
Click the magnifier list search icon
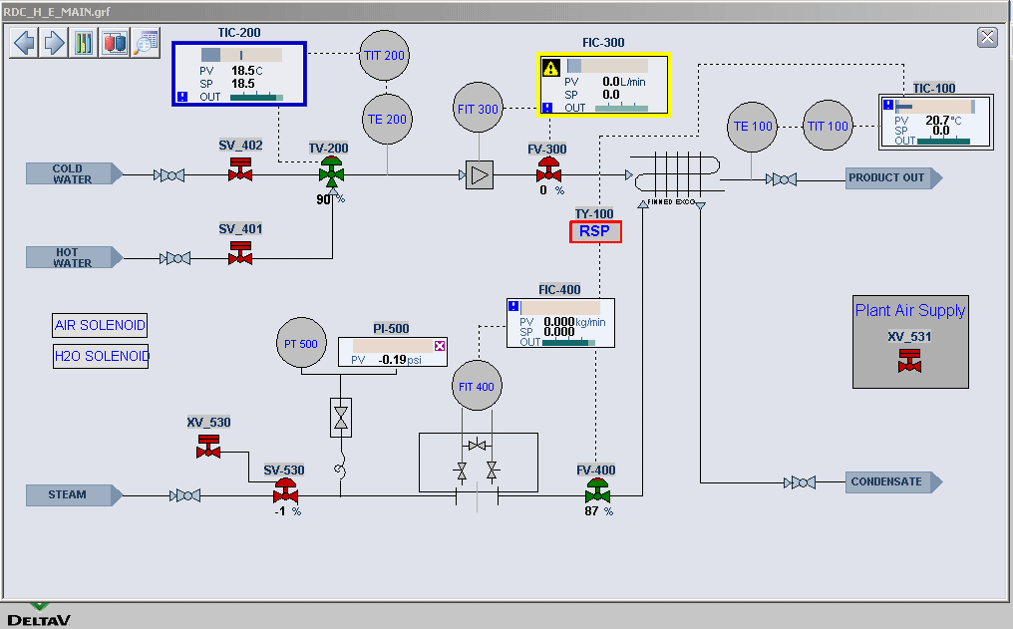click(x=146, y=43)
